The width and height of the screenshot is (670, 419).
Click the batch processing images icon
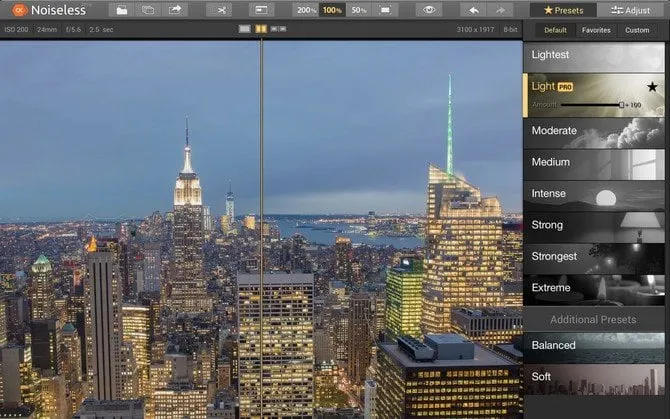[148, 10]
